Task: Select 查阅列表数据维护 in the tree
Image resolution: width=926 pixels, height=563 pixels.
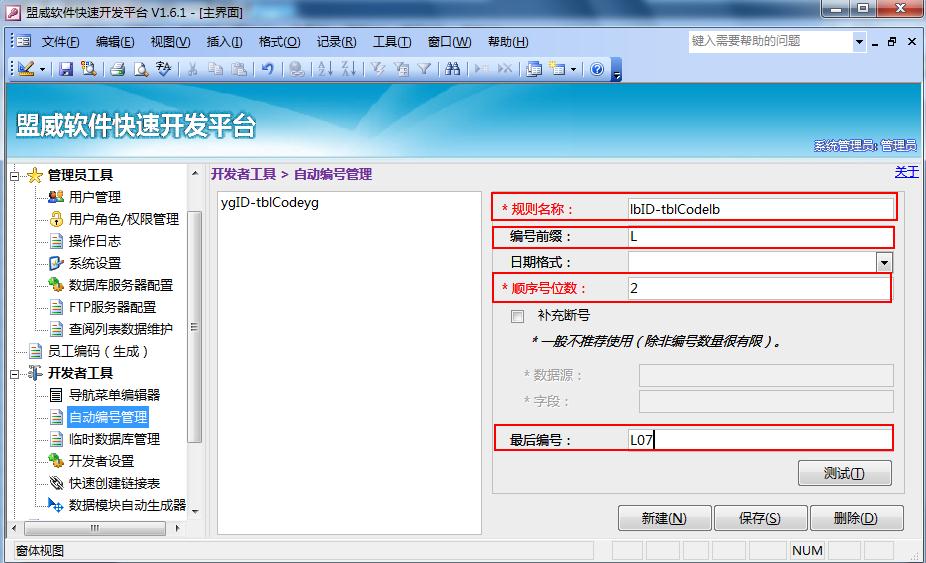Action: (120, 329)
